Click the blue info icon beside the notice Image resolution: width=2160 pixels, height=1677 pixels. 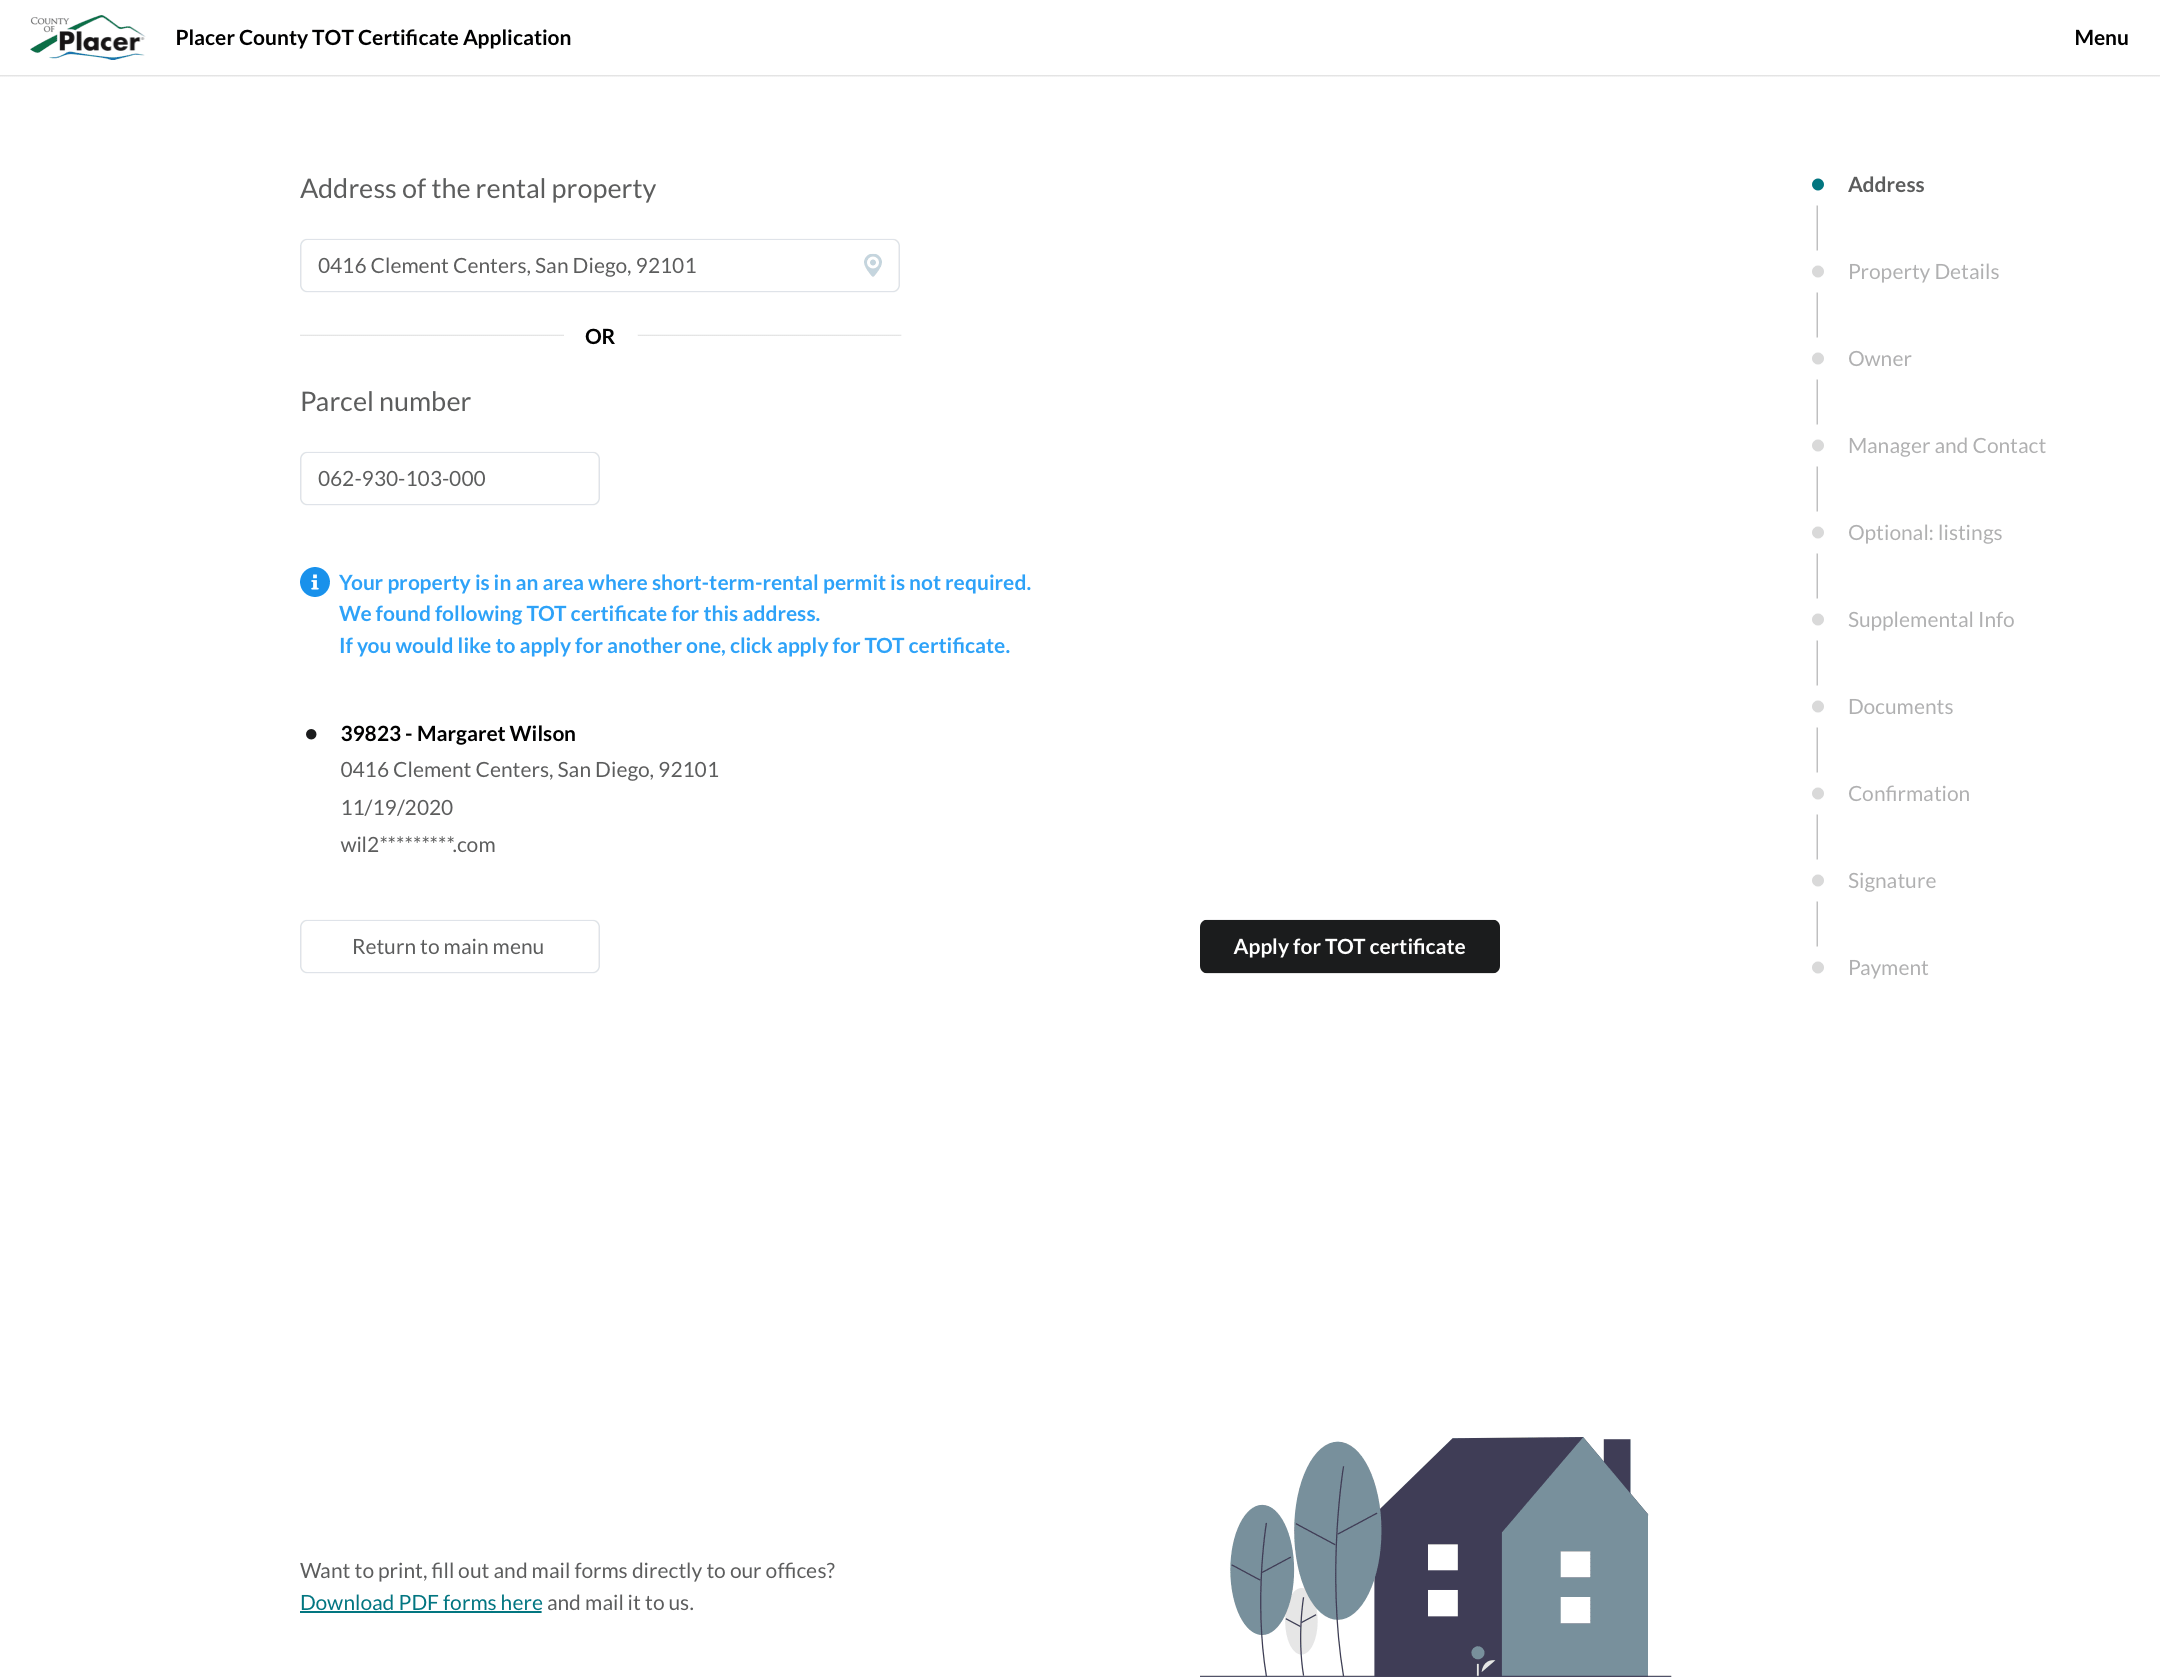pyautogui.click(x=314, y=581)
